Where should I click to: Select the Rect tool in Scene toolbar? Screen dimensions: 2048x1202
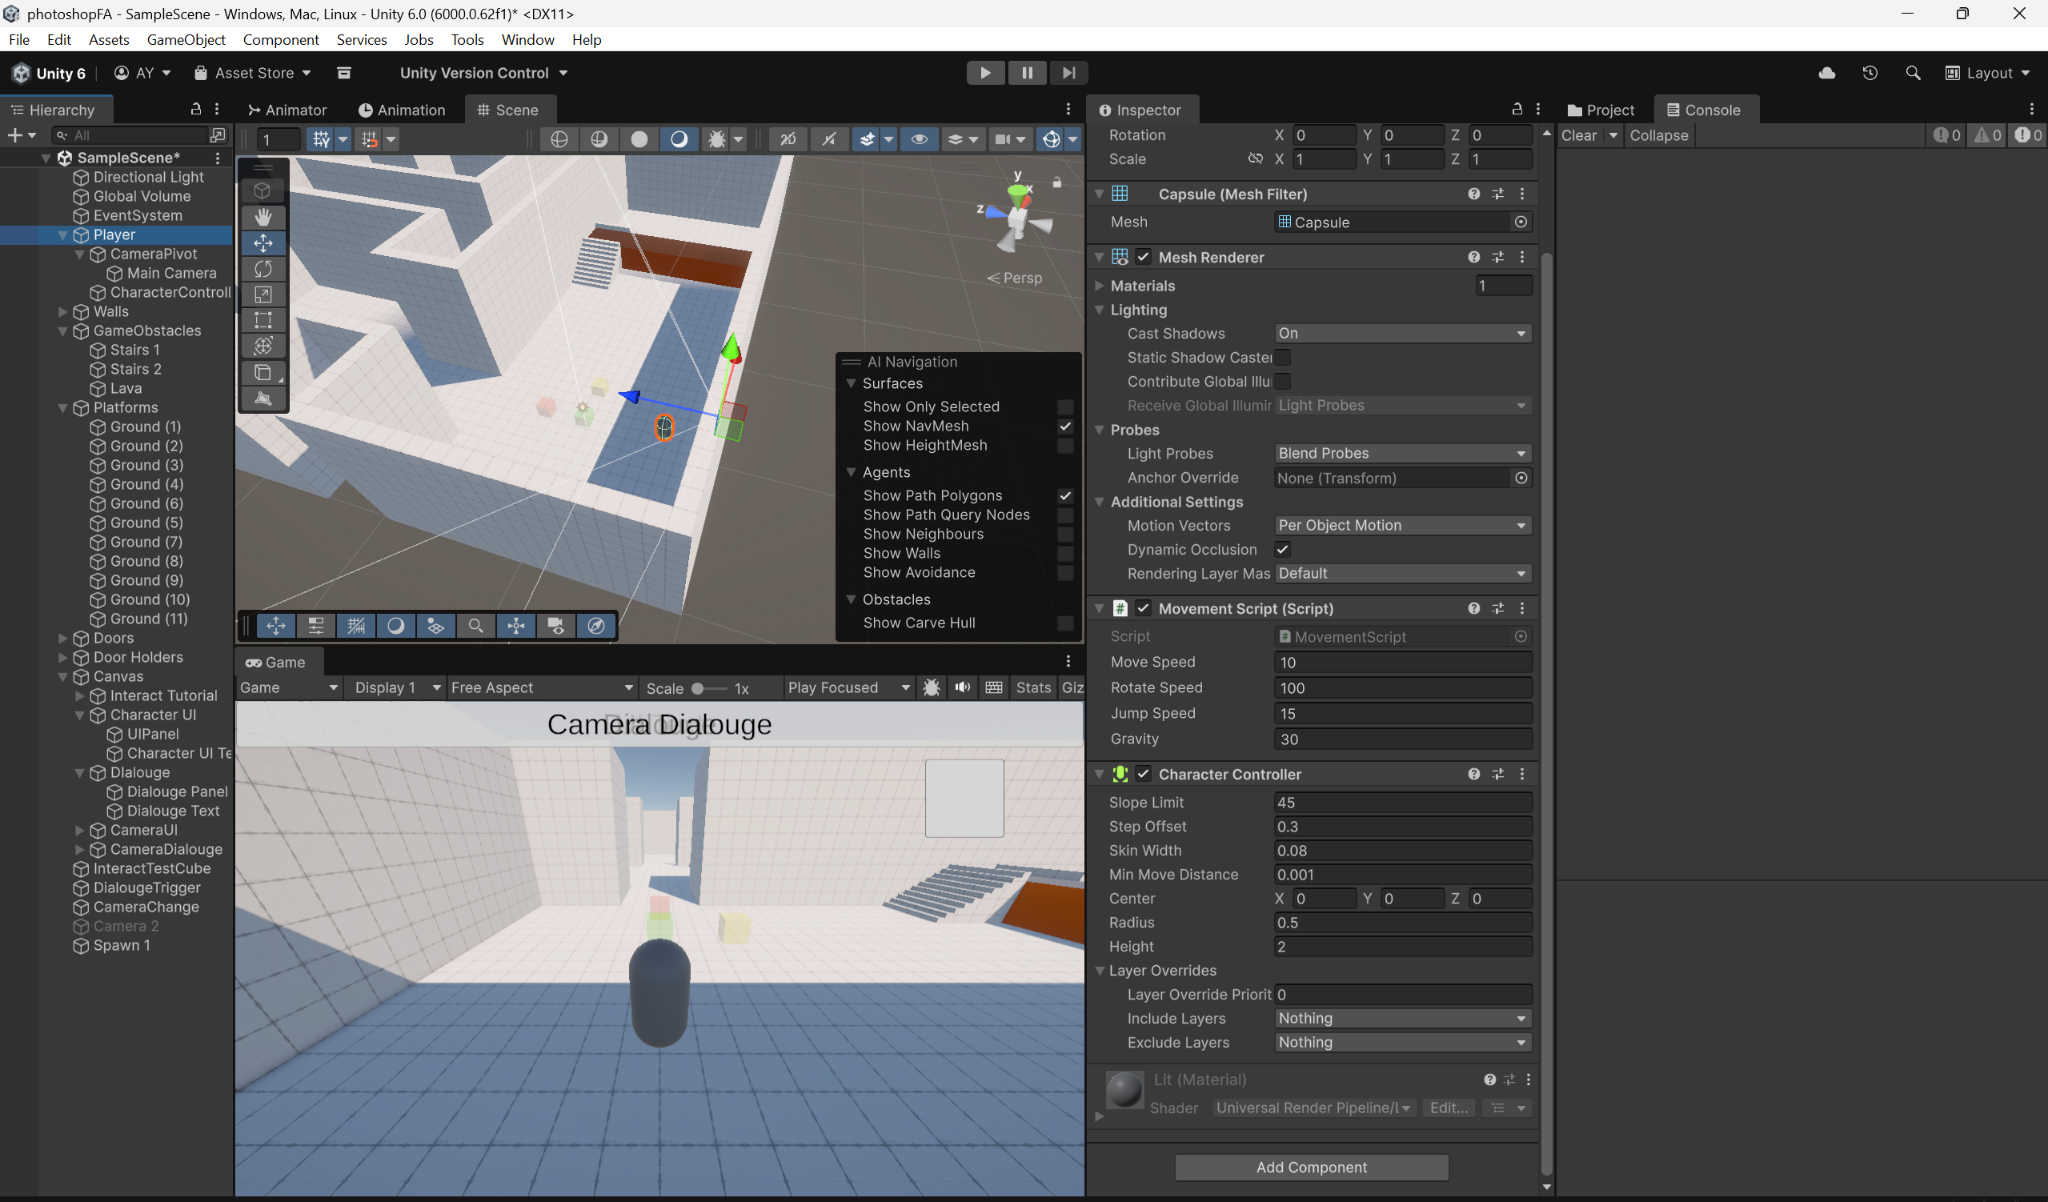263,320
